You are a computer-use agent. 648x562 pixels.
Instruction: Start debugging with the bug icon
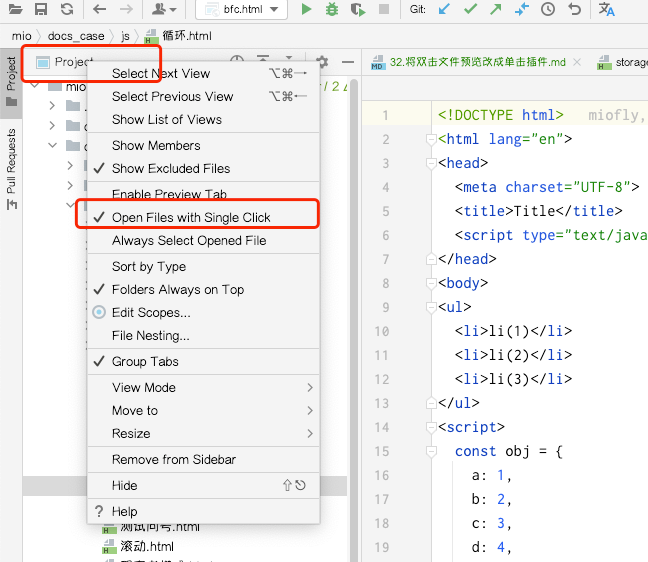[x=331, y=9]
